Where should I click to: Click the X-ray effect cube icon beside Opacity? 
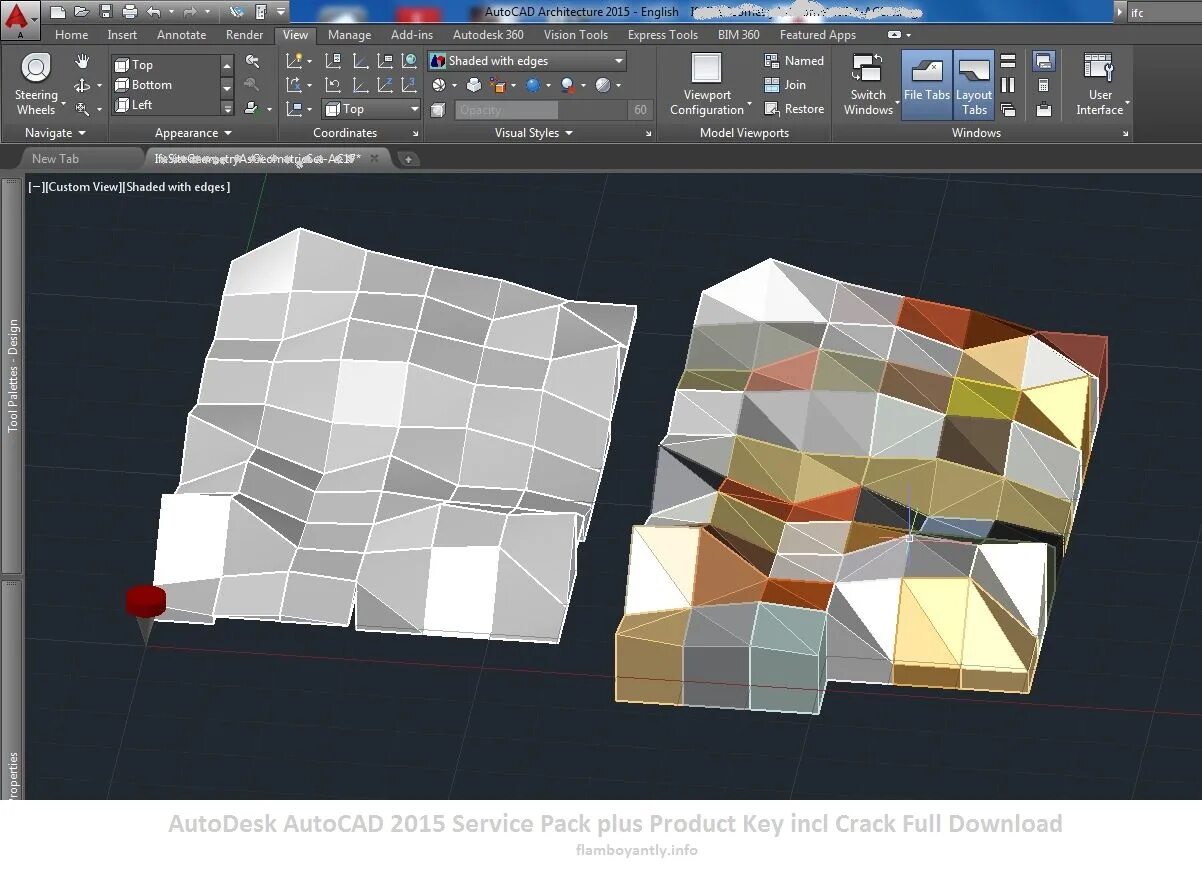pyautogui.click(x=438, y=110)
